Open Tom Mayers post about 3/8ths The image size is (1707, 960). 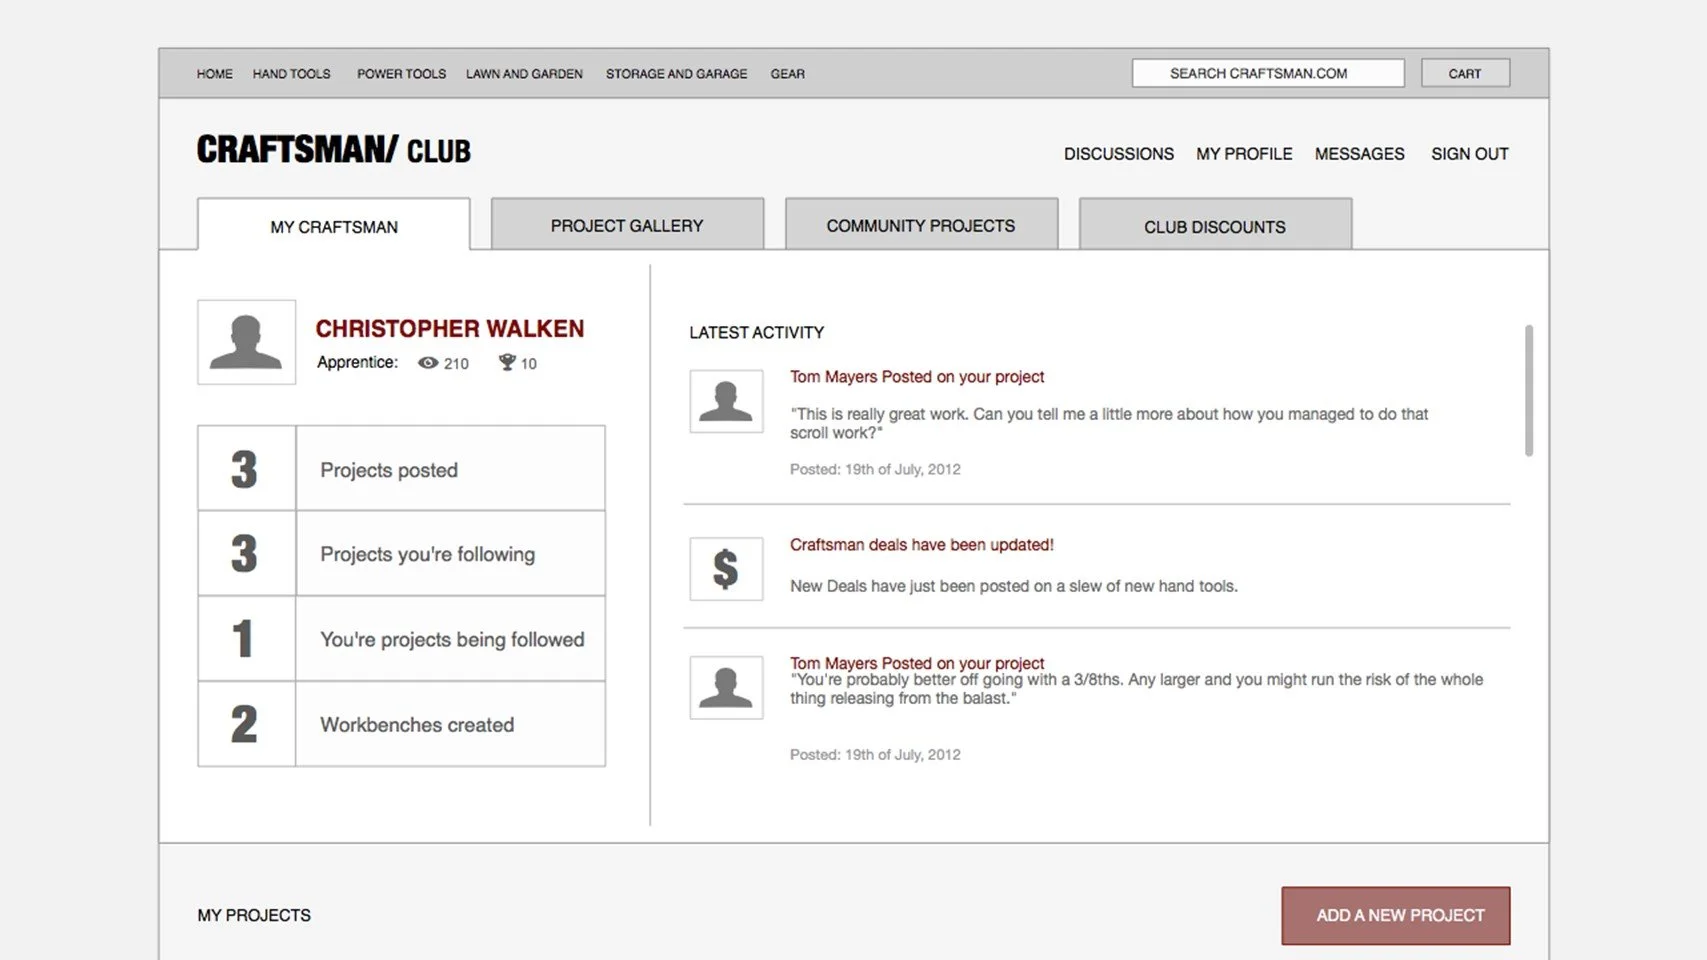[917, 663]
